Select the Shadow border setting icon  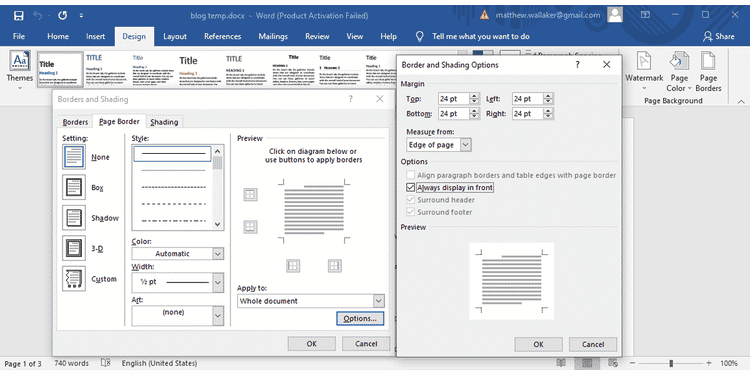(74, 218)
